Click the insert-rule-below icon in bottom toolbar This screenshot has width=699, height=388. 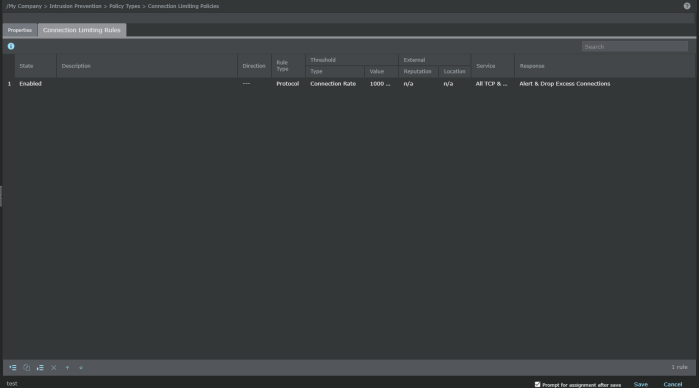coord(40,367)
